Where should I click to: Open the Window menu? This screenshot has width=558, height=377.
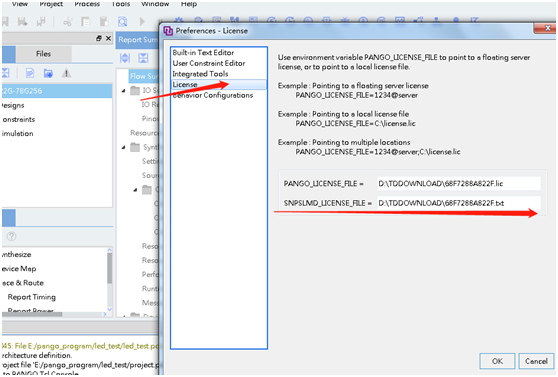(x=155, y=4)
